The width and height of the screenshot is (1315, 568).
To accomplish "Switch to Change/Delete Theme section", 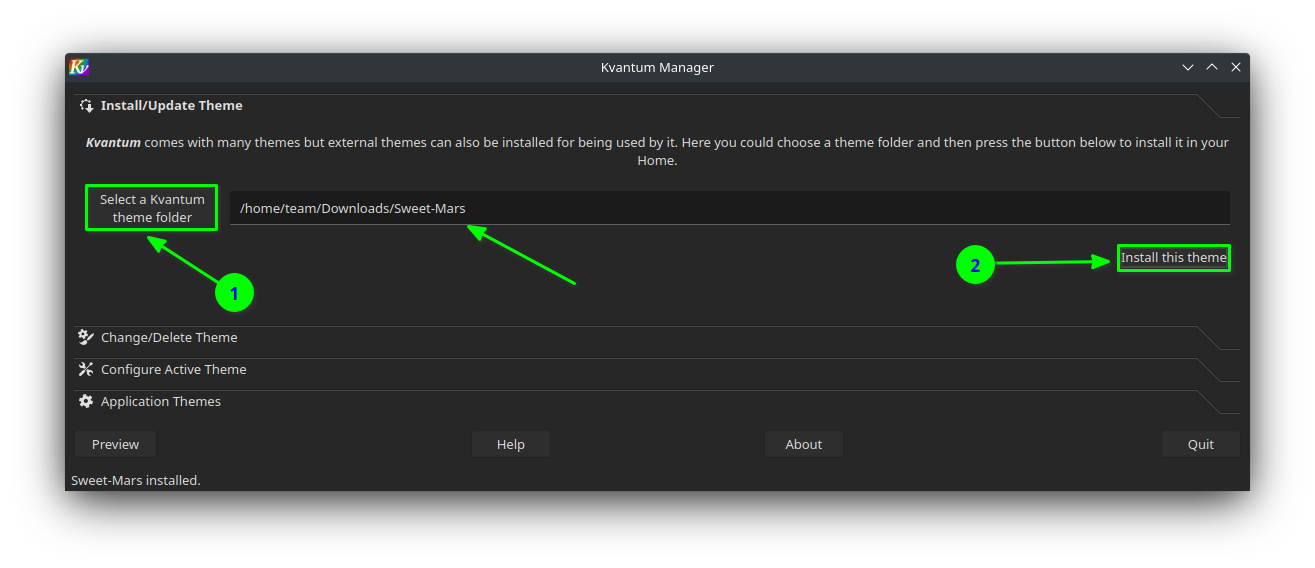I will click(x=657, y=337).
